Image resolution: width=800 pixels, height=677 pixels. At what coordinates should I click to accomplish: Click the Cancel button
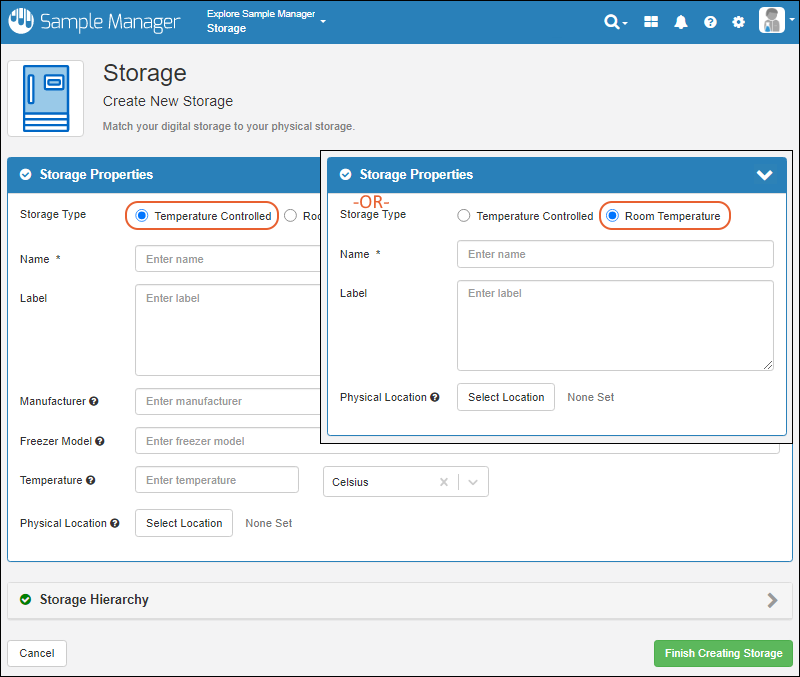point(37,653)
